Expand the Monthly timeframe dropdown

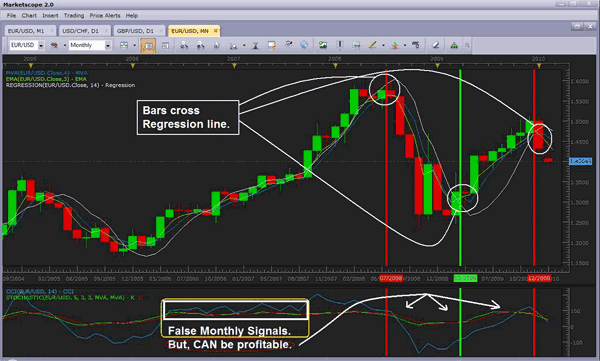[x=108, y=46]
